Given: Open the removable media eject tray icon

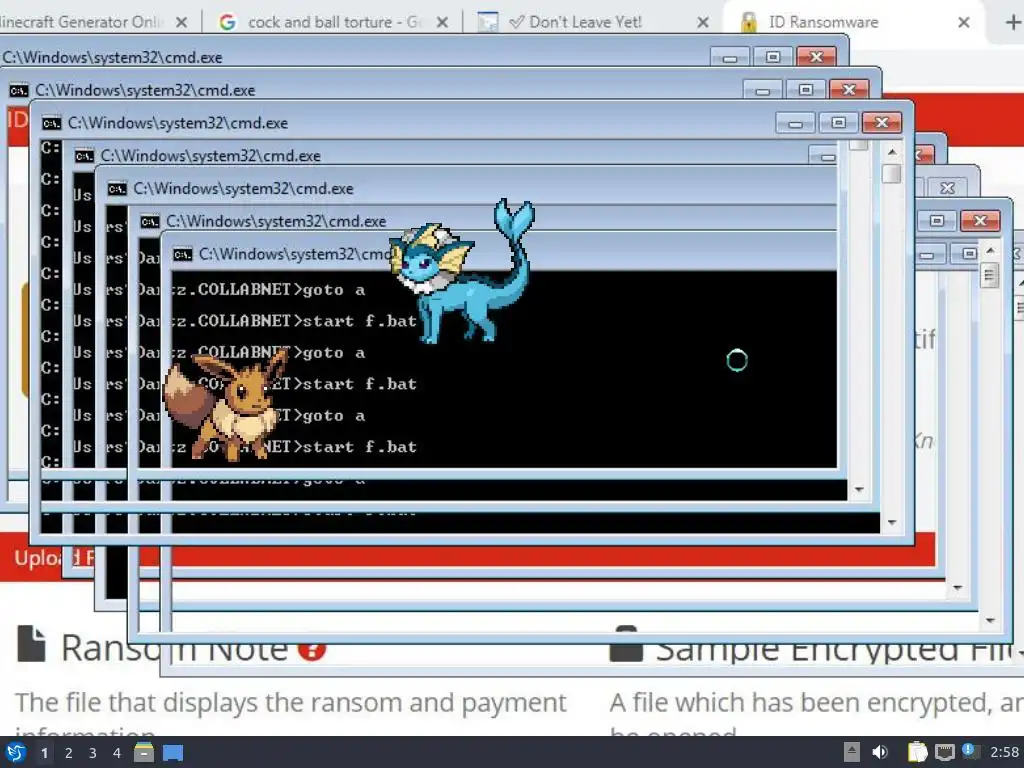Looking at the screenshot, I should coord(852,752).
